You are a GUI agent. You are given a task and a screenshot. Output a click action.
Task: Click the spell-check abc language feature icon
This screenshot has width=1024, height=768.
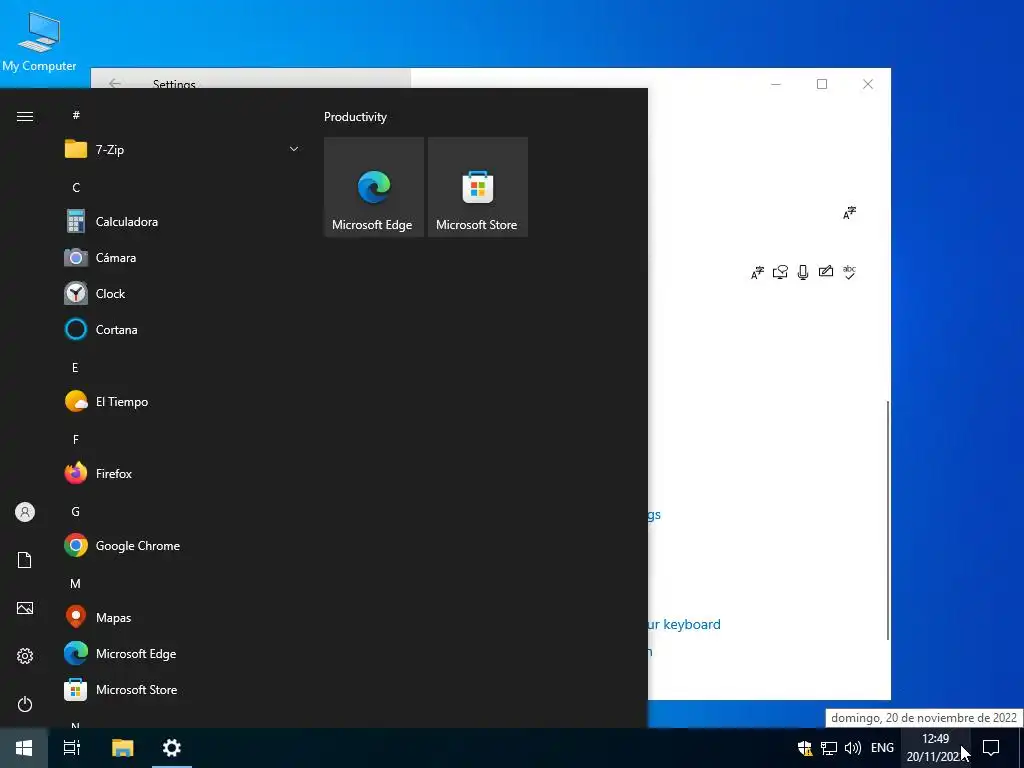coord(849,272)
